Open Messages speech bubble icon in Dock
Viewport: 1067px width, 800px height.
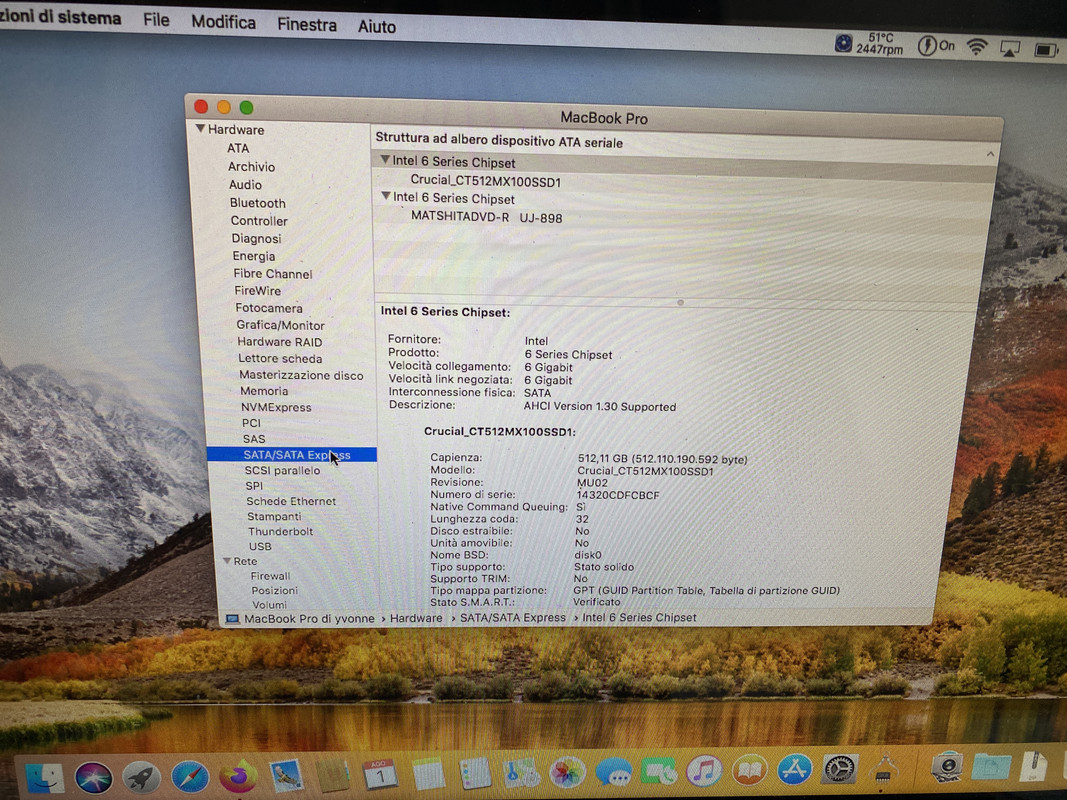(x=614, y=771)
